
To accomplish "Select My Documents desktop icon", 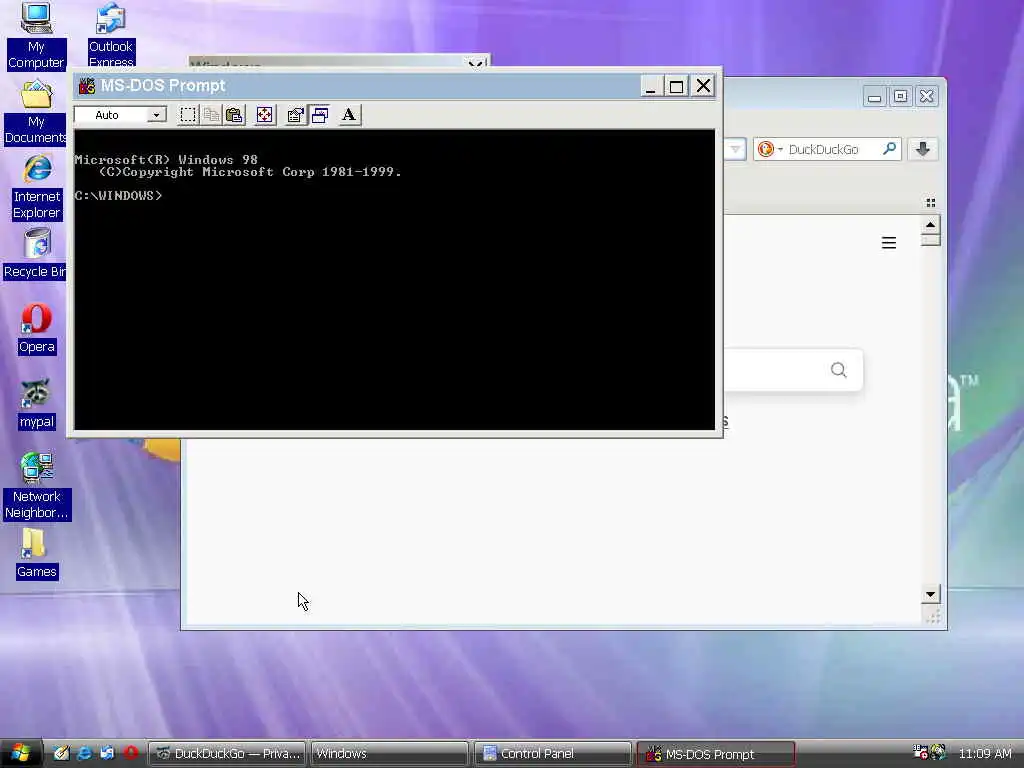I will coord(36,112).
